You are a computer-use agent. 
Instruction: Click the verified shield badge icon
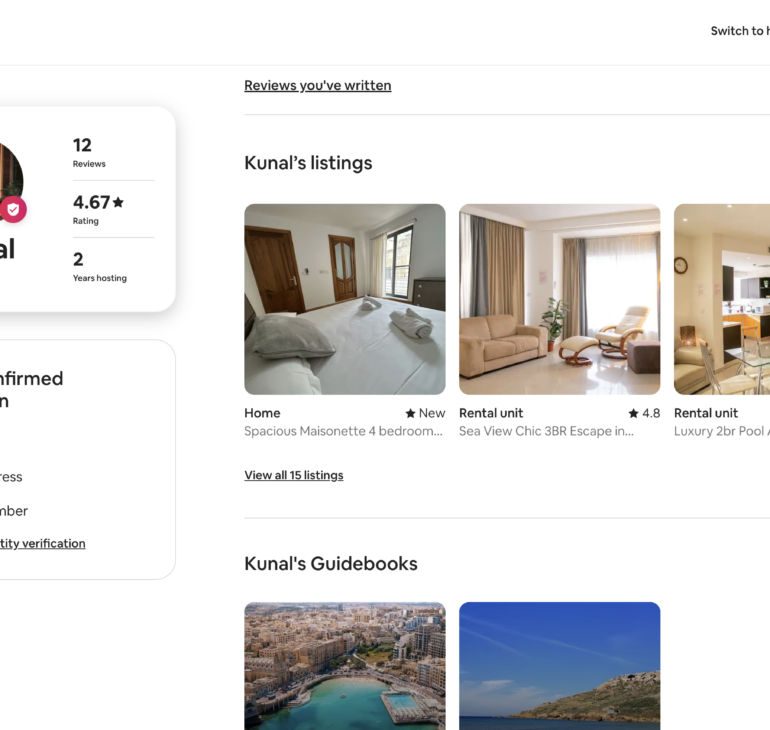click(x=13, y=210)
